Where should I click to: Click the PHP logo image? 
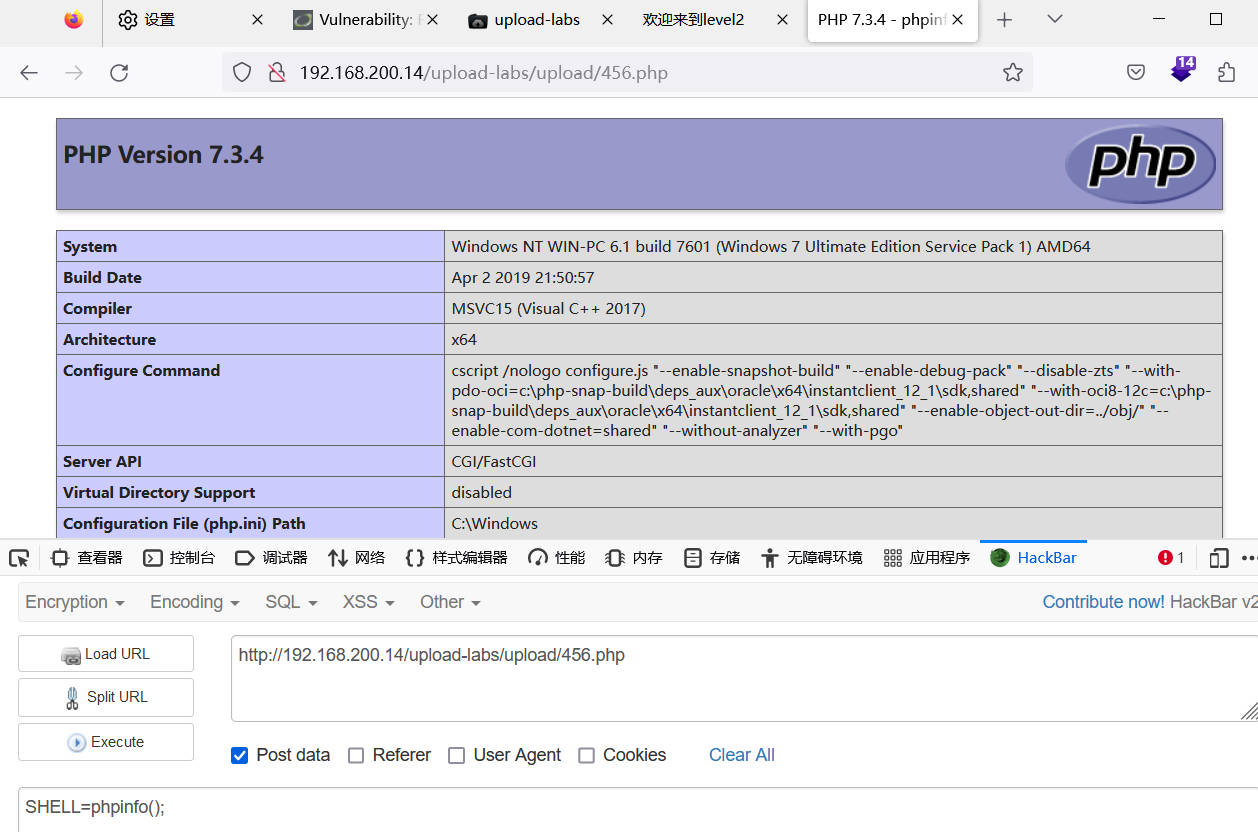1140,164
